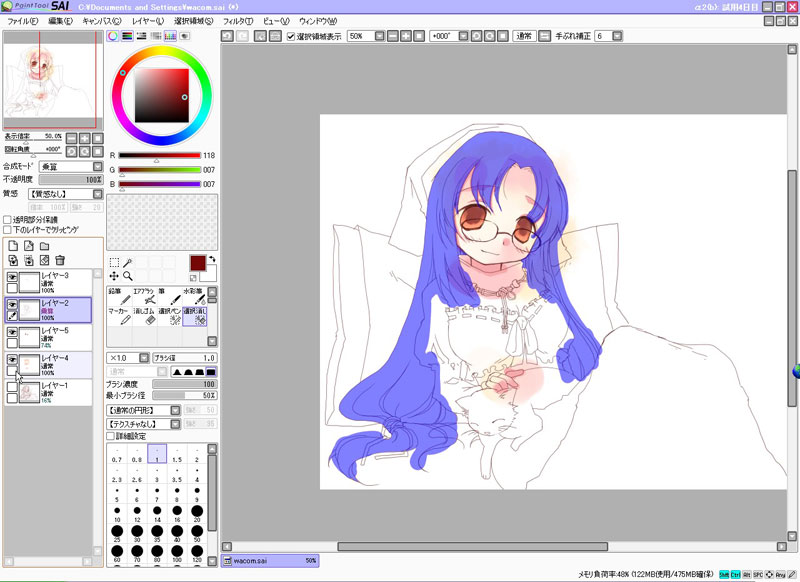Swap foreground and background colors
The image size is (800, 582).
tap(212, 259)
